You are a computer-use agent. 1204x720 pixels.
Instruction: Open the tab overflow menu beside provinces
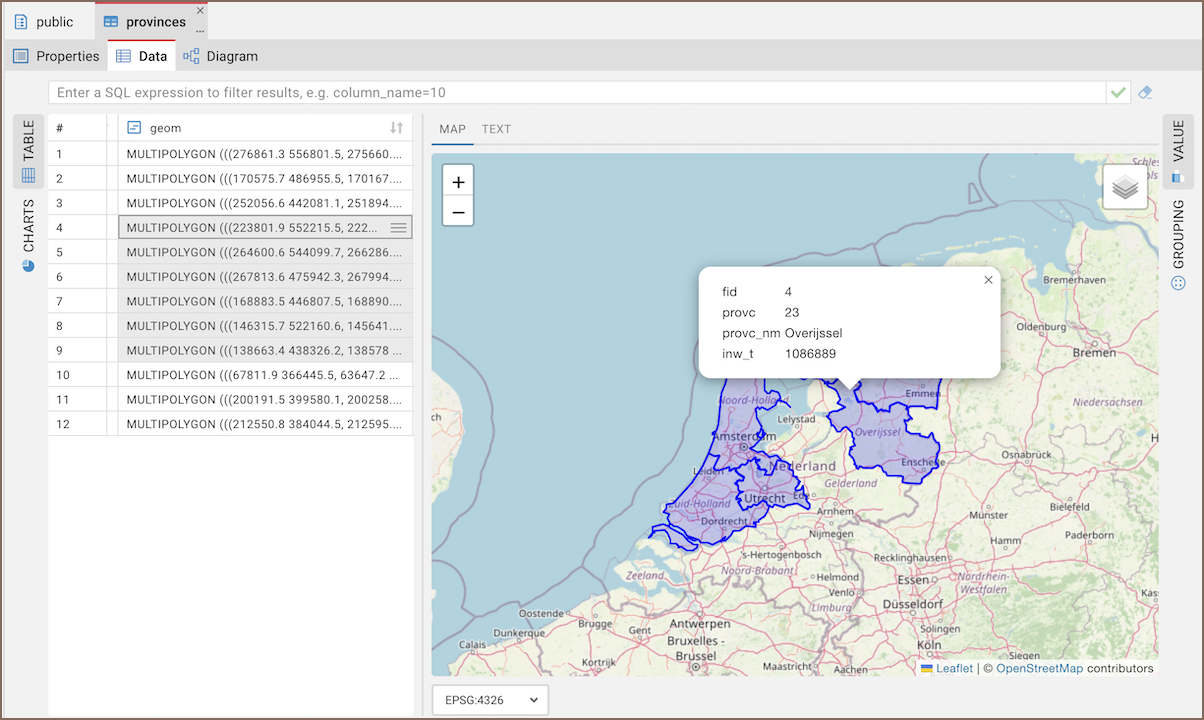(200, 31)
